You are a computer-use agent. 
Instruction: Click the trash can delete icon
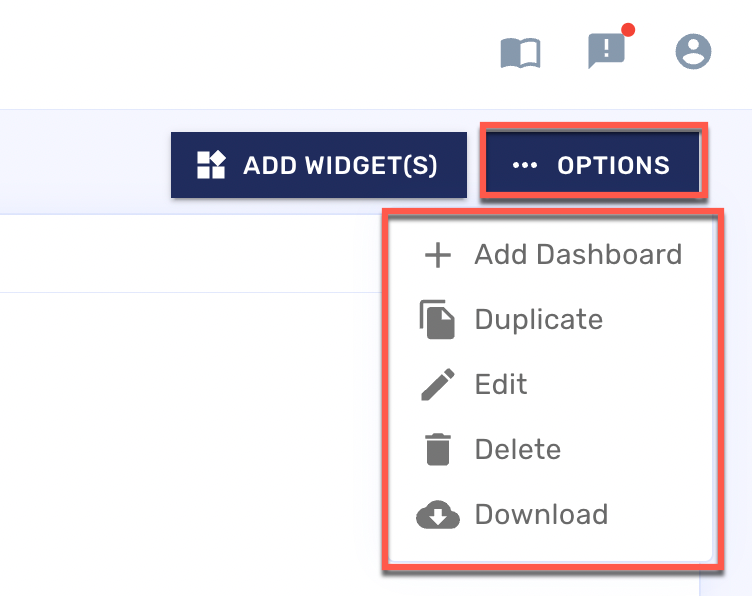[x=438, y=450]
